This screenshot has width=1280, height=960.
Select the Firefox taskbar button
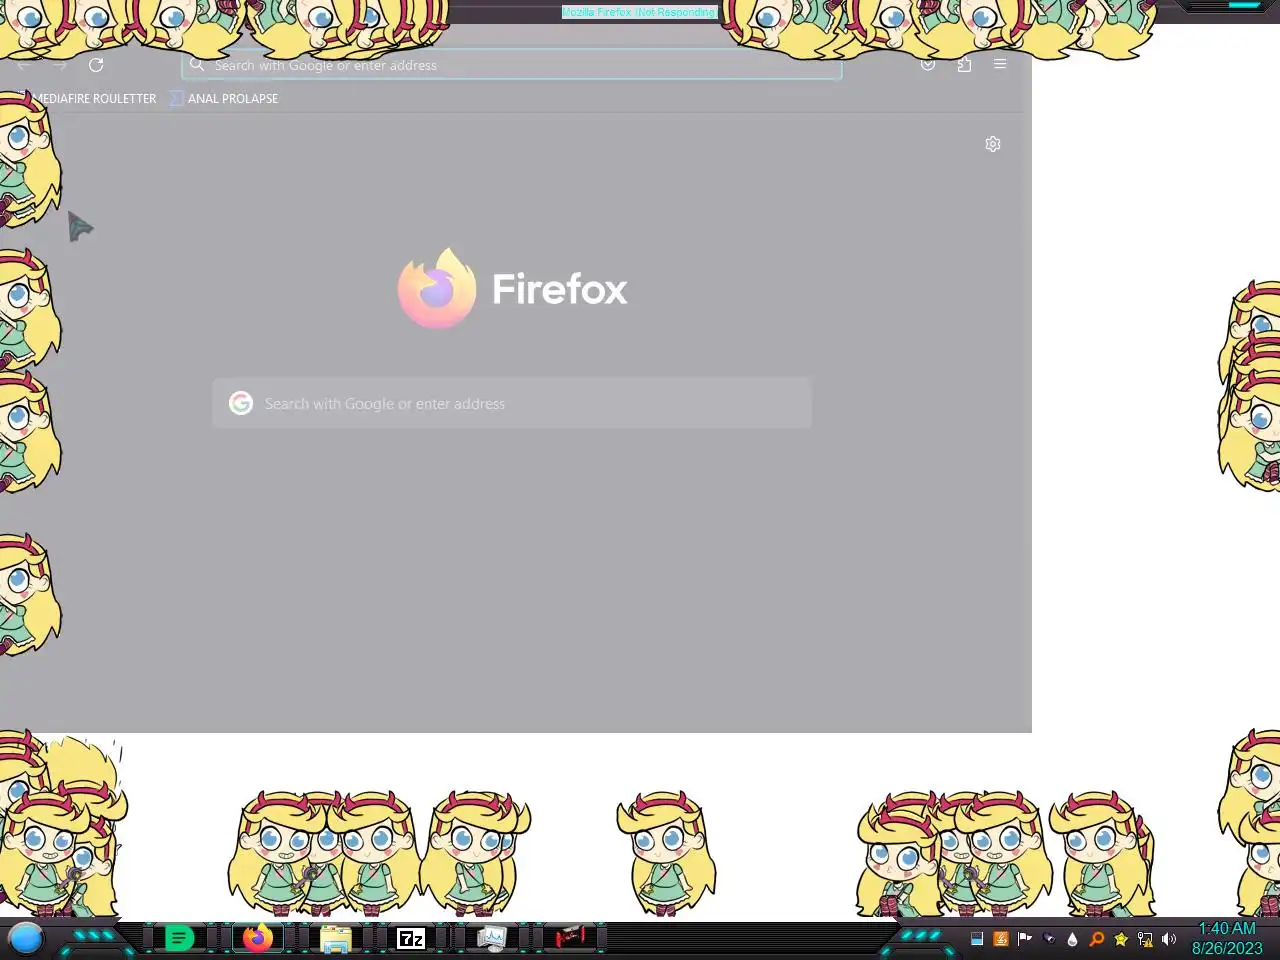(258, 938)
